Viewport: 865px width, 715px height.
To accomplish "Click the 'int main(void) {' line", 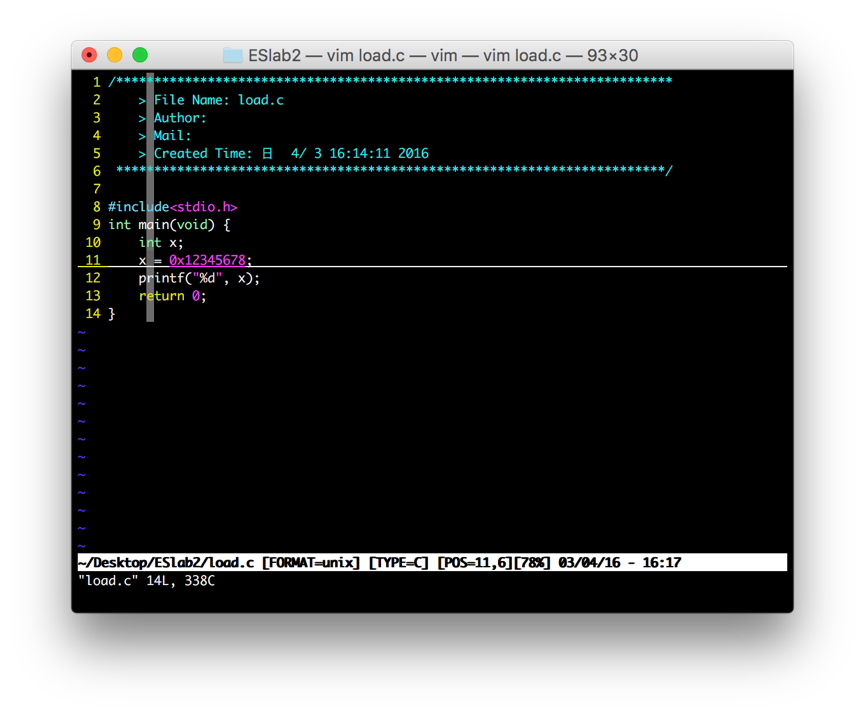I will click(169, 225).
